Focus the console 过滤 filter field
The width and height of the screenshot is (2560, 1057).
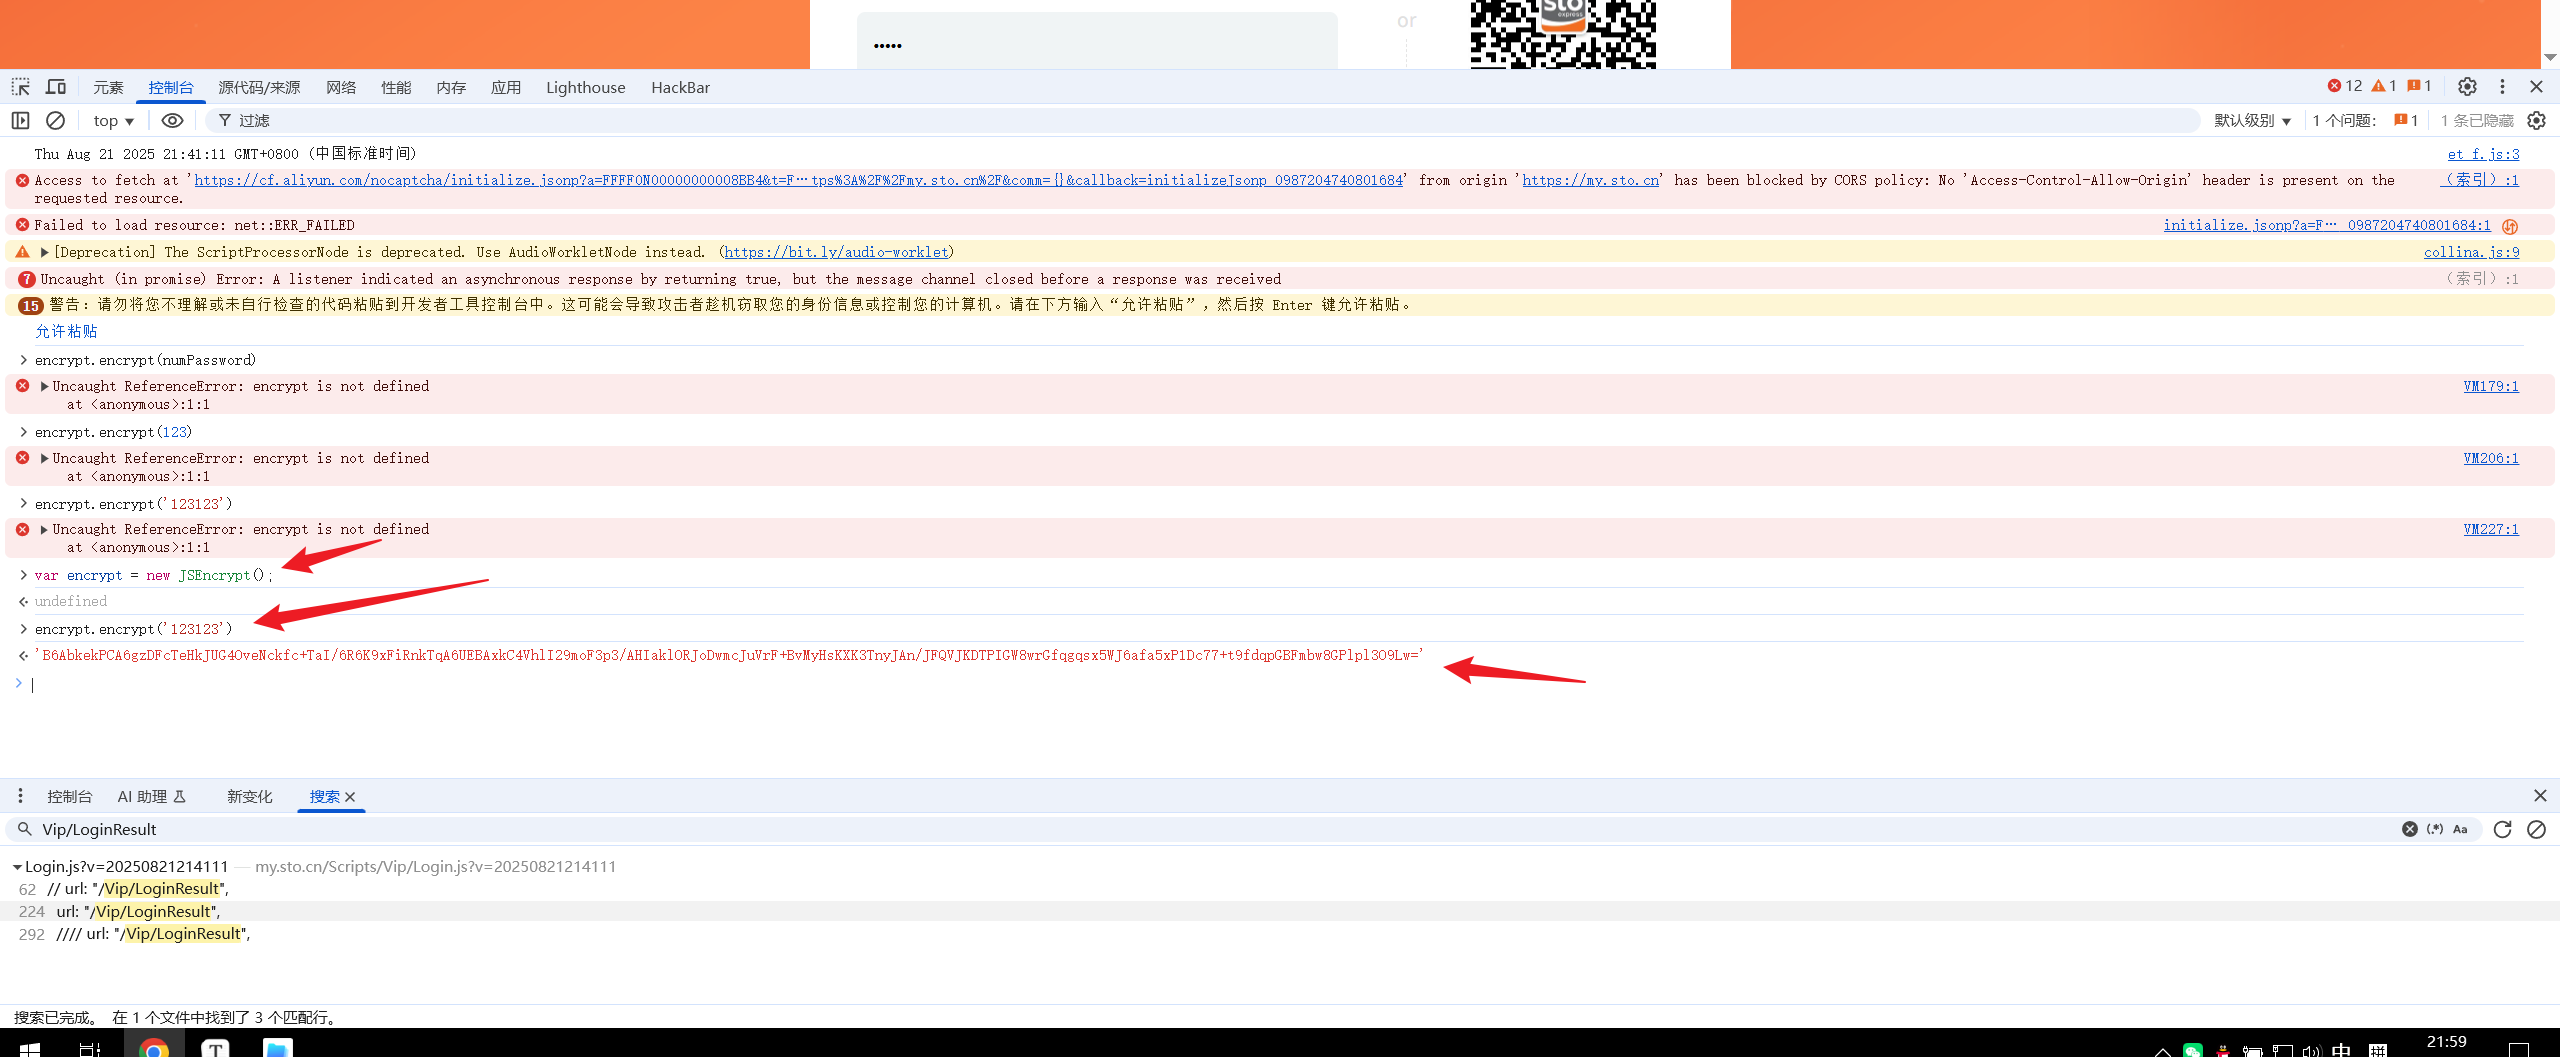pyautogui.click(x=1202, y=121)
